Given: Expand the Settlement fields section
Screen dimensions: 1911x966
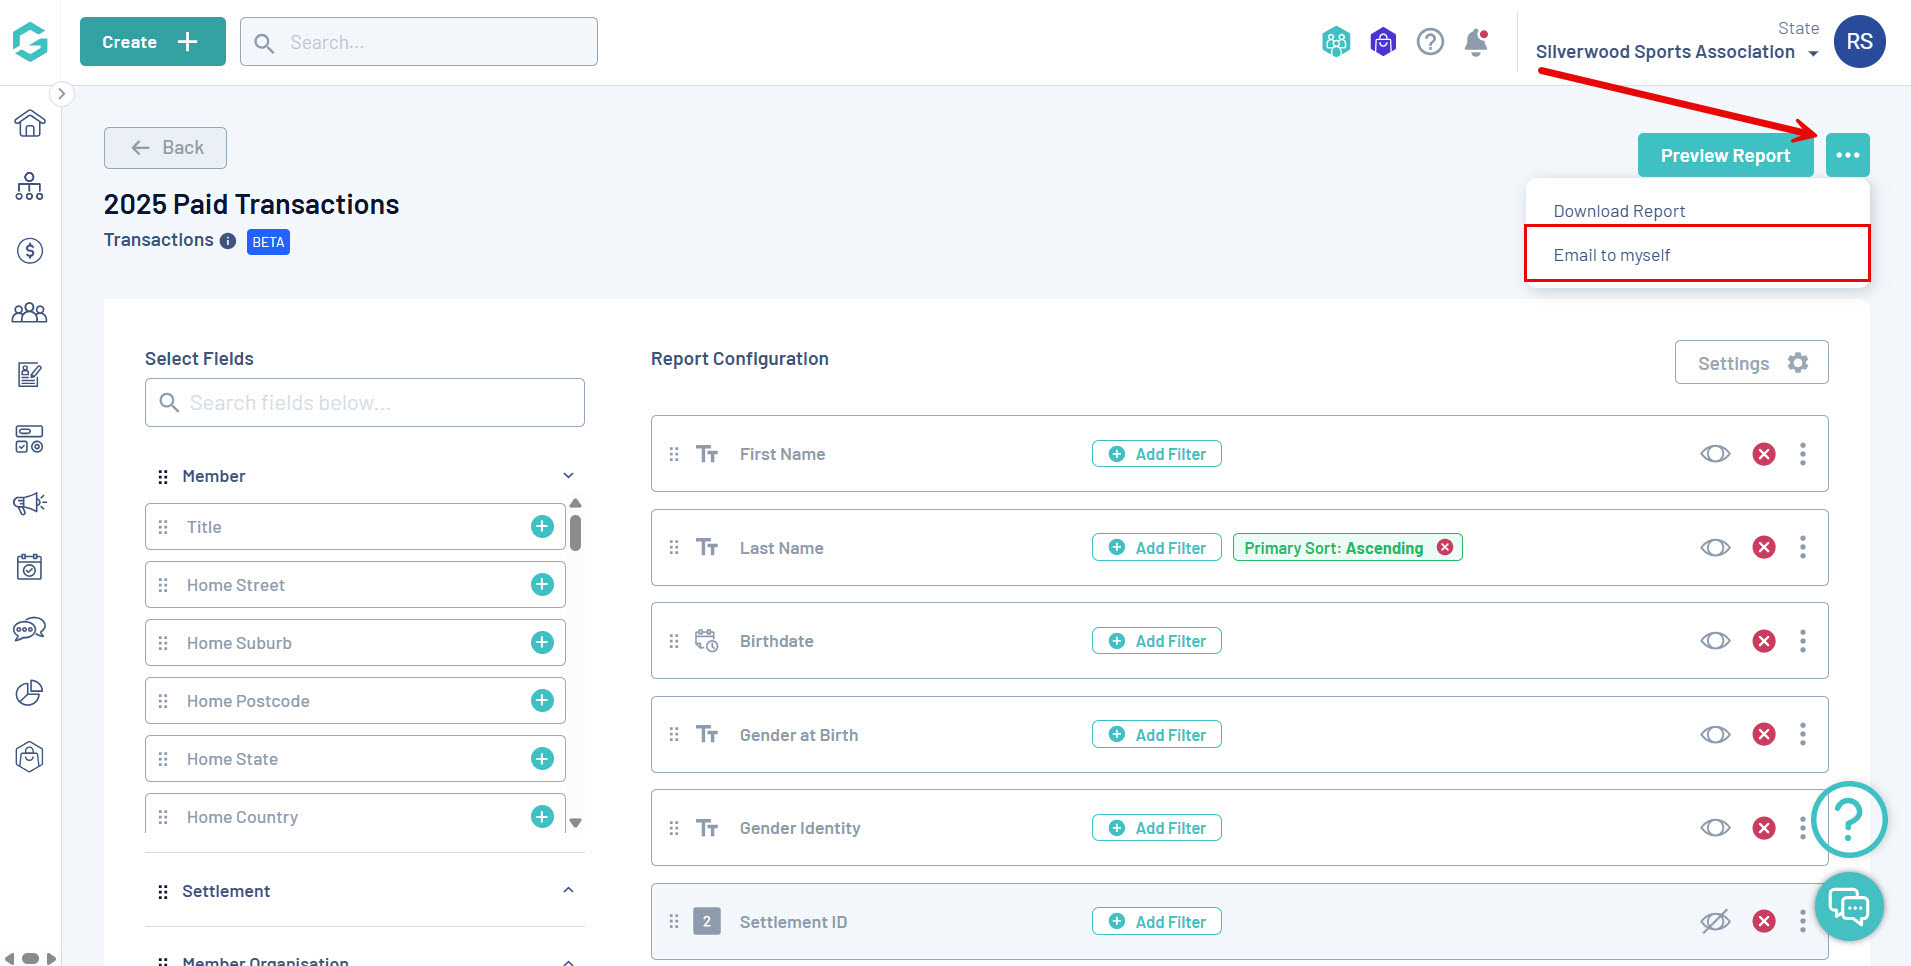Looking at the screenshot, I should (568, 890).
